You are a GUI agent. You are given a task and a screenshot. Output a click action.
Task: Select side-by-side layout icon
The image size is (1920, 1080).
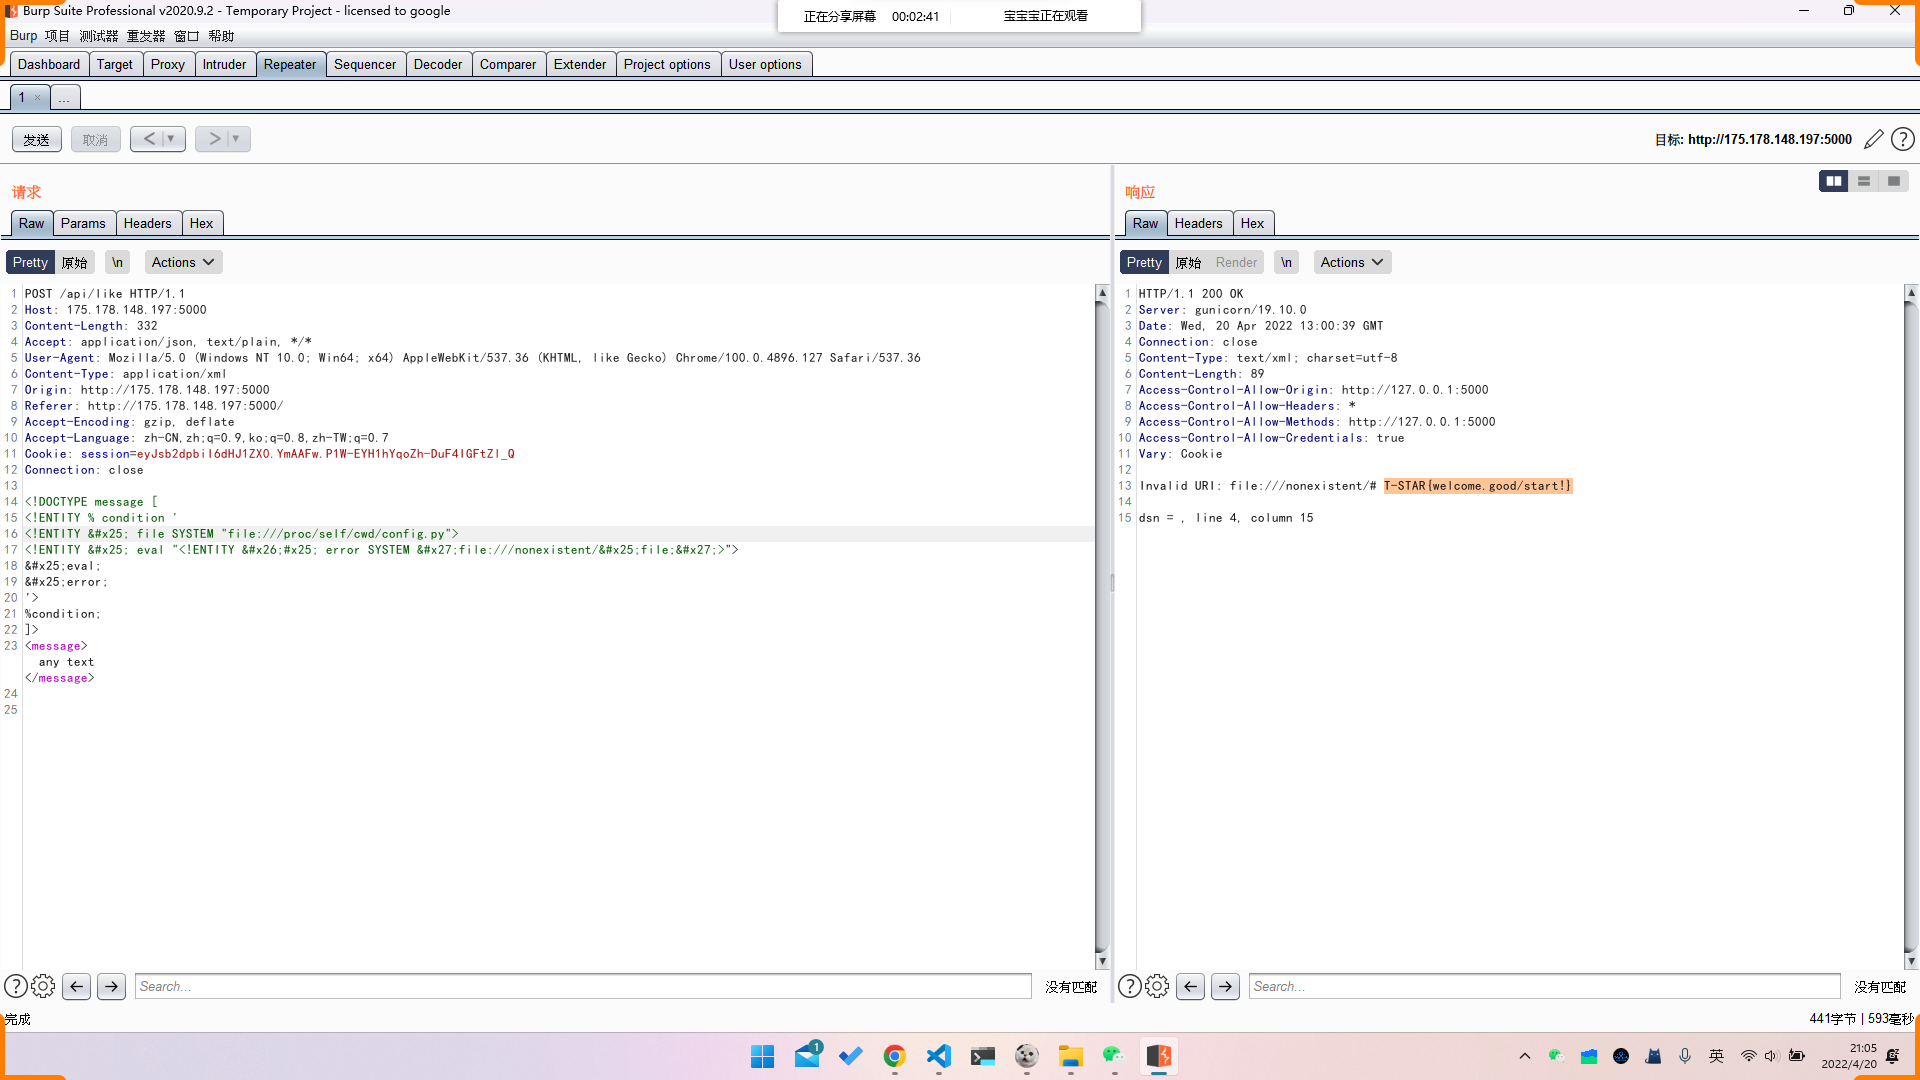point(1833,181)
